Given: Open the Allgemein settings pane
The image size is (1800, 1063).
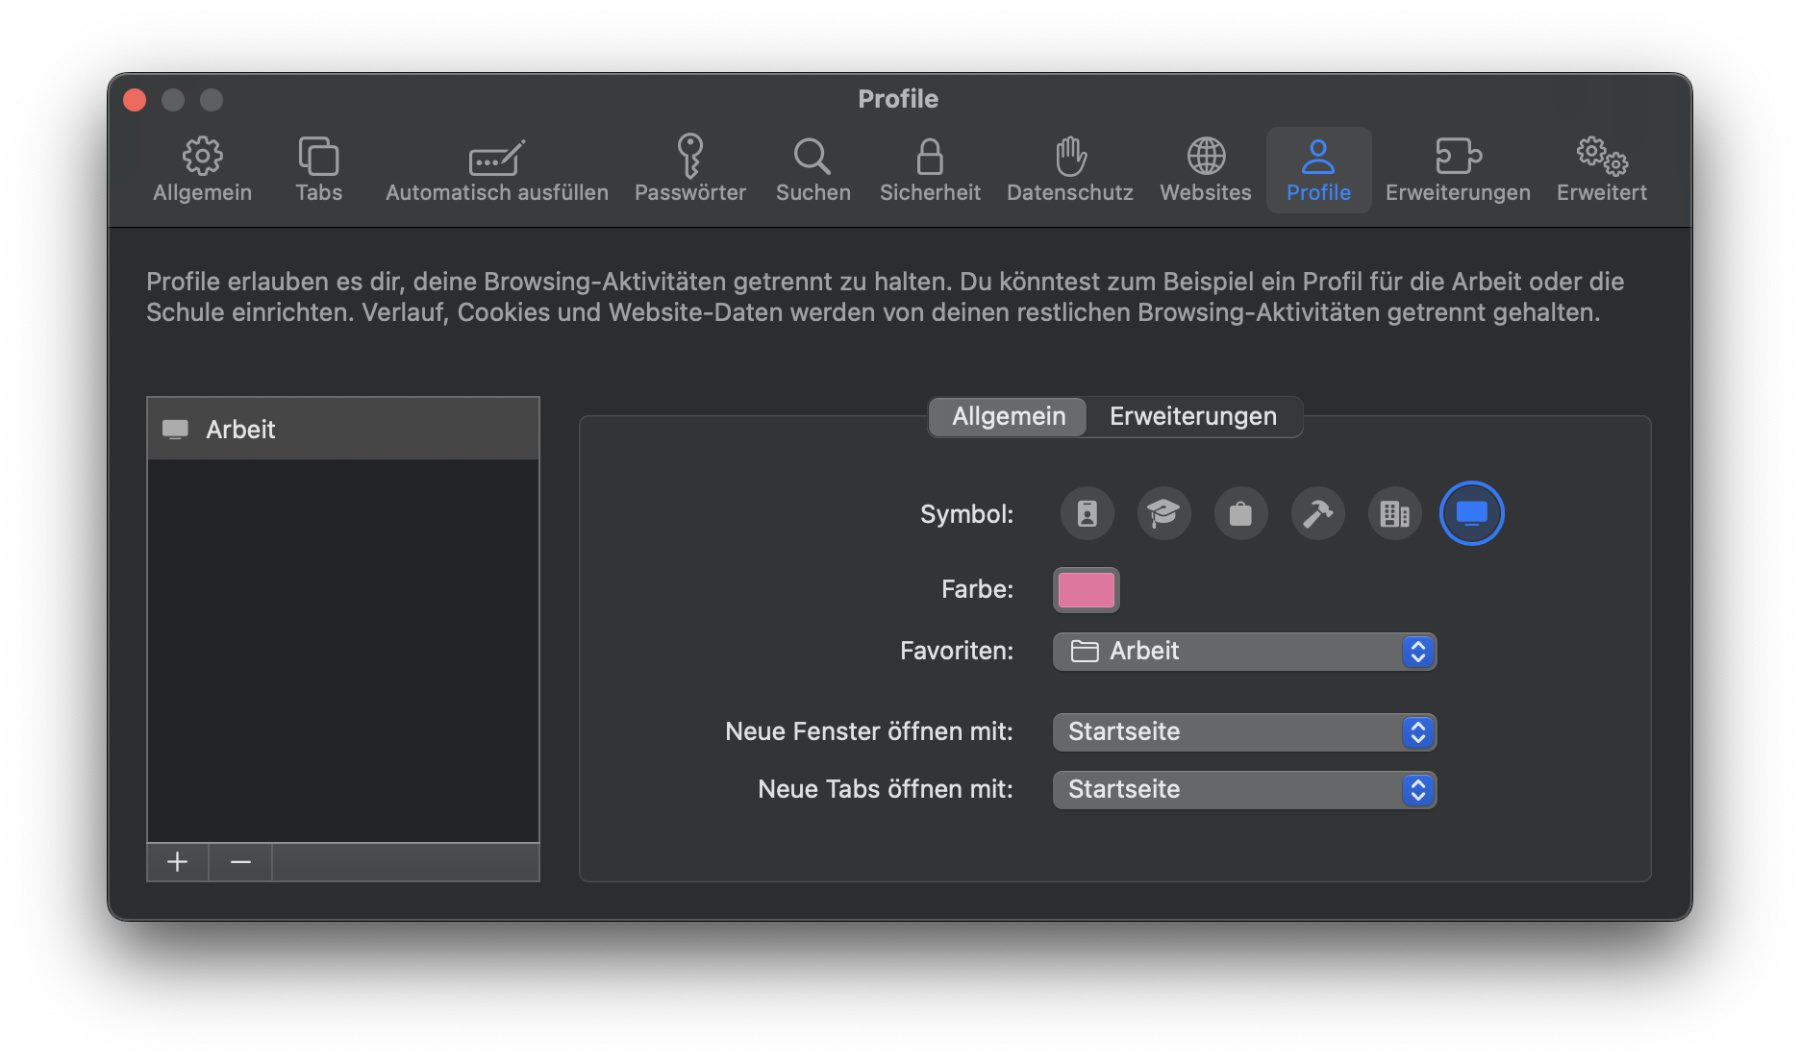Looking at the screenshot, I should pyautogui.click(x=202, y=170).
